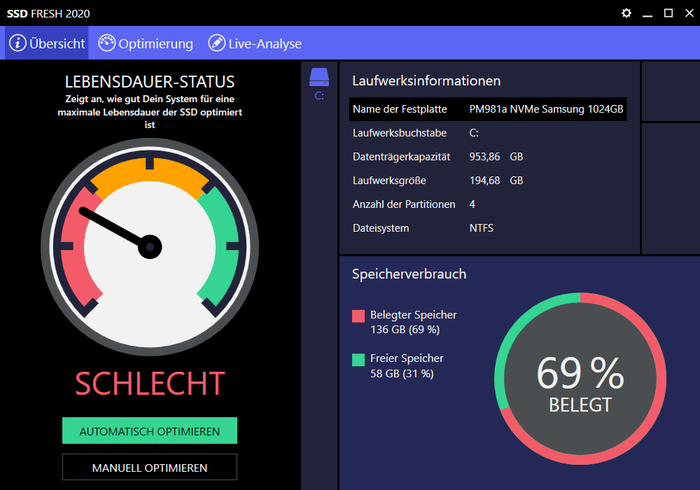Select the Name der Festplatte row
The image size is (700, 490).
pyautogui.click(x=488, y=109)
